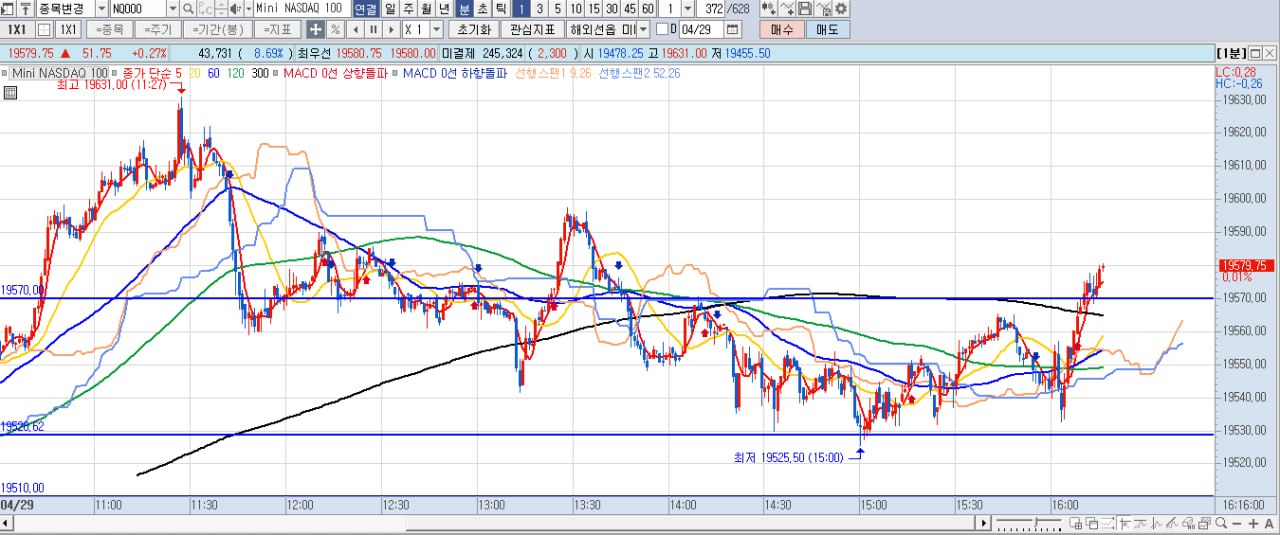Click the 초기화 reset button
1280x535 pixels.
point(473,29)
